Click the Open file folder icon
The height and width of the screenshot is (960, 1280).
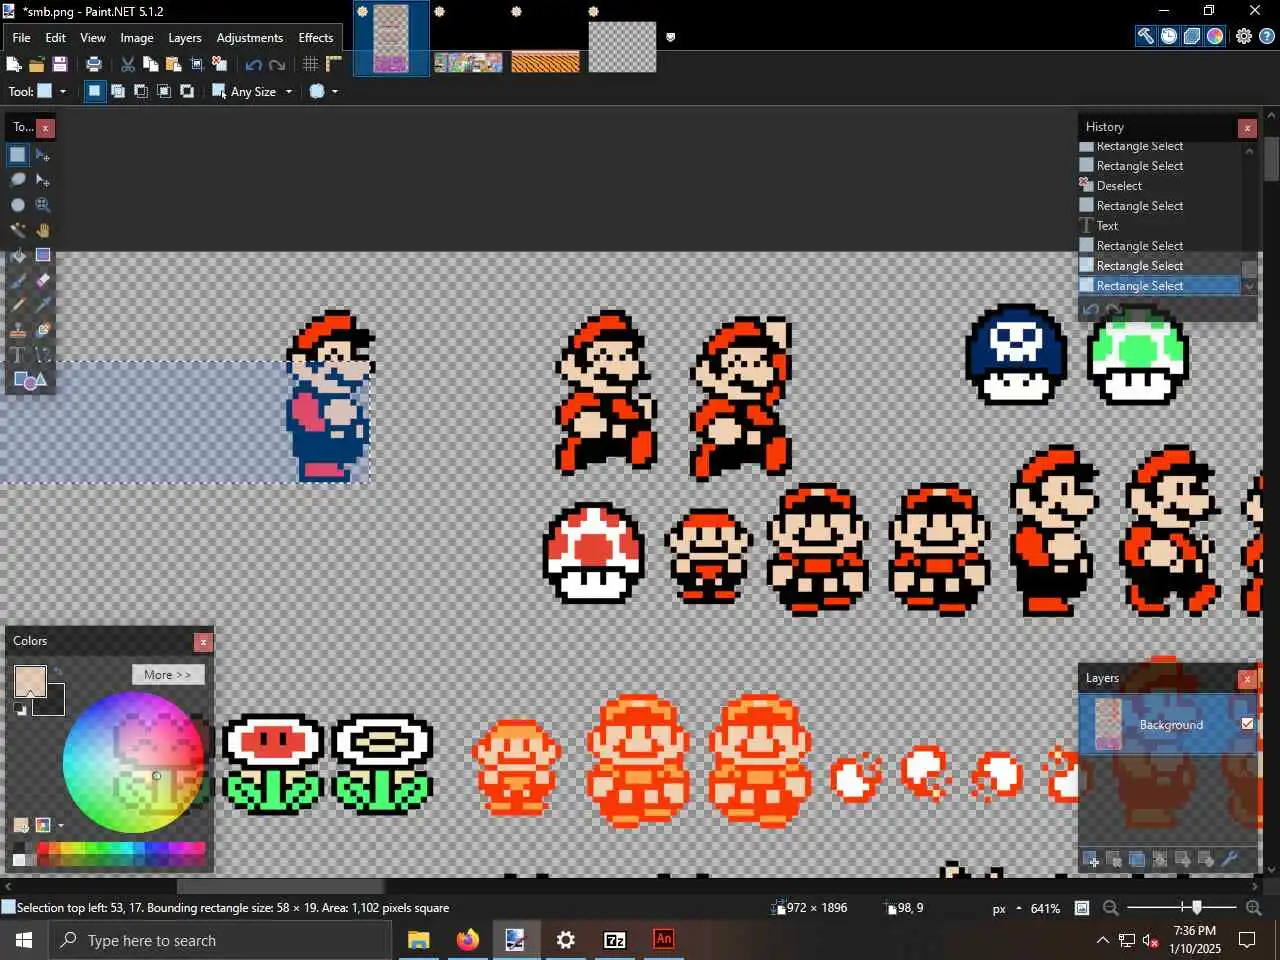pyautogui.click(x=37, y=64)
